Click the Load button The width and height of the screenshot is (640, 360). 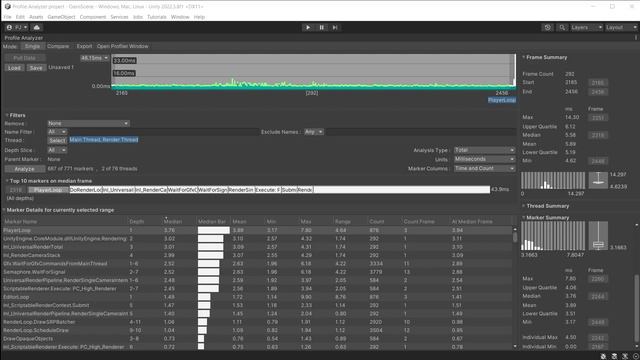pyautogui.click(x=14, y=68)
